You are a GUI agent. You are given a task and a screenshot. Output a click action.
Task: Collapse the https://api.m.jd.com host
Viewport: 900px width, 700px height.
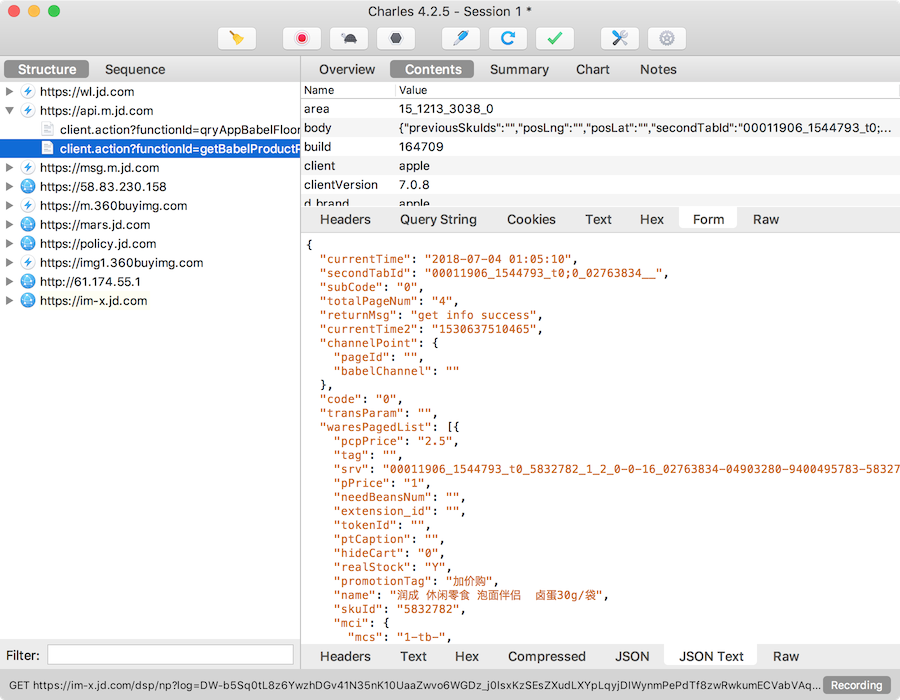click(x=9, y=110)
